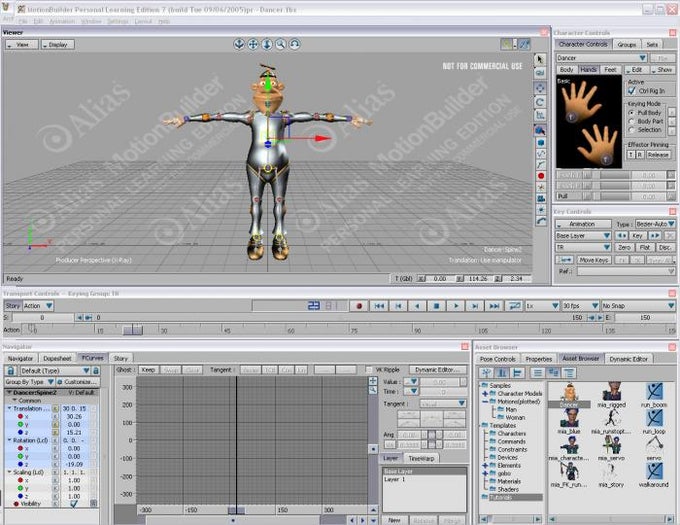The height and width of the screenshot is (525, 680).
Task: Toggle the Visibility checkbox for Dancer:Spine2
Action: pos(74,504)
